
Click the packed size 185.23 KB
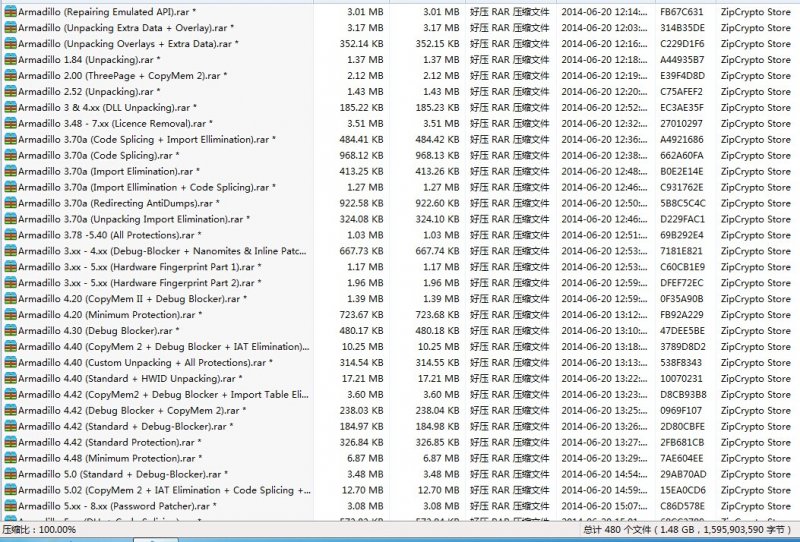437,107
